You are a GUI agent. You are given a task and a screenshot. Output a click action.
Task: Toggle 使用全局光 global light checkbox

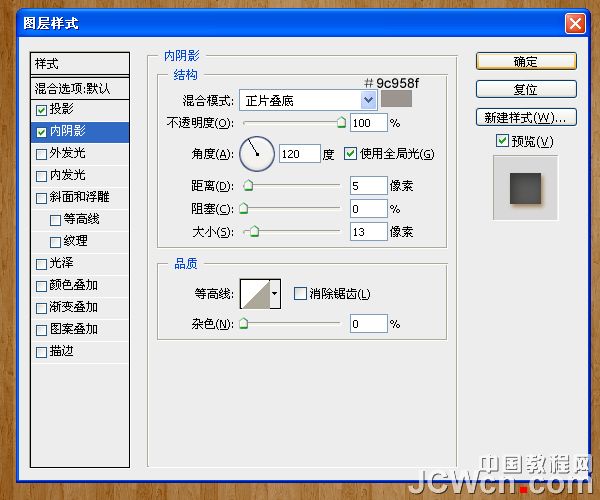click(x=351, y=154)
